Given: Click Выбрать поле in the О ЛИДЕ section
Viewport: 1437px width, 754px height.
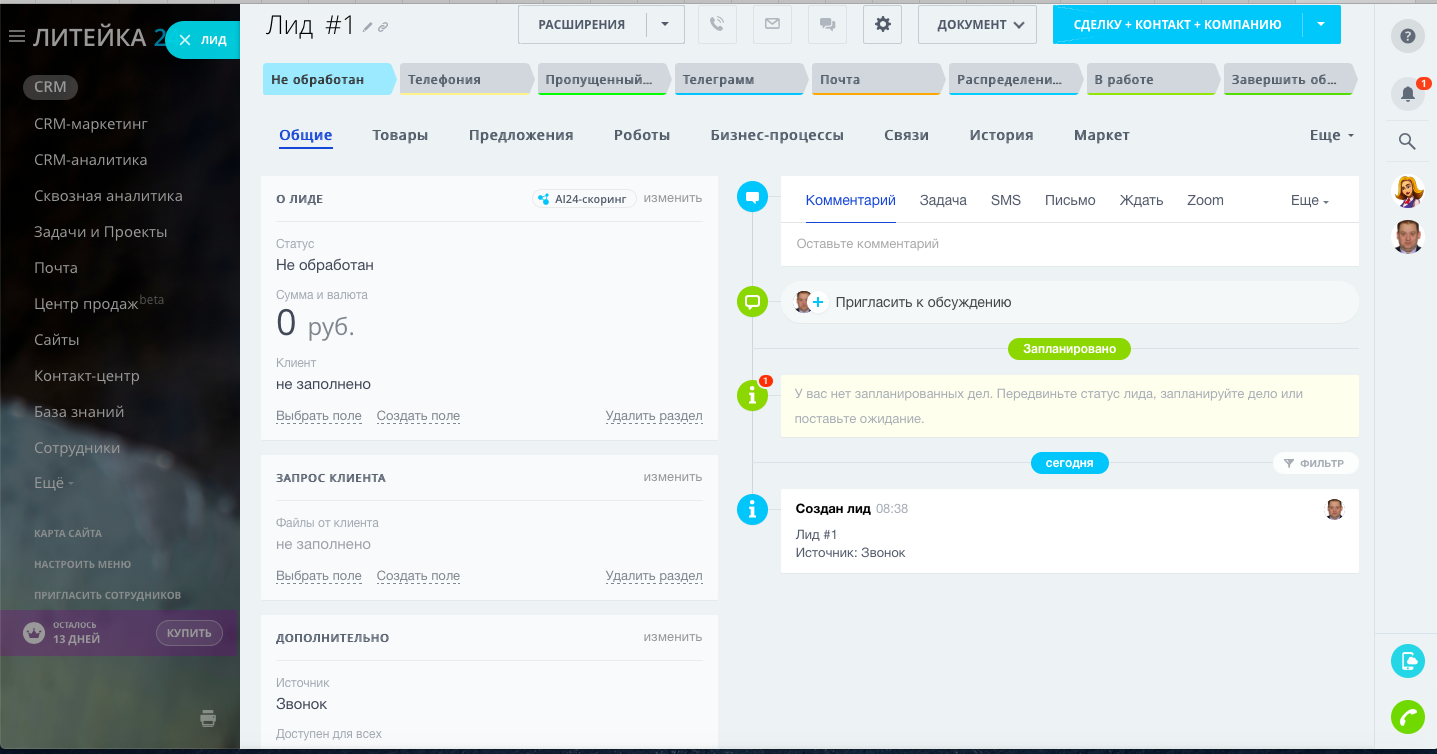Looking at the screenshot, I should (x=319, y=416).
